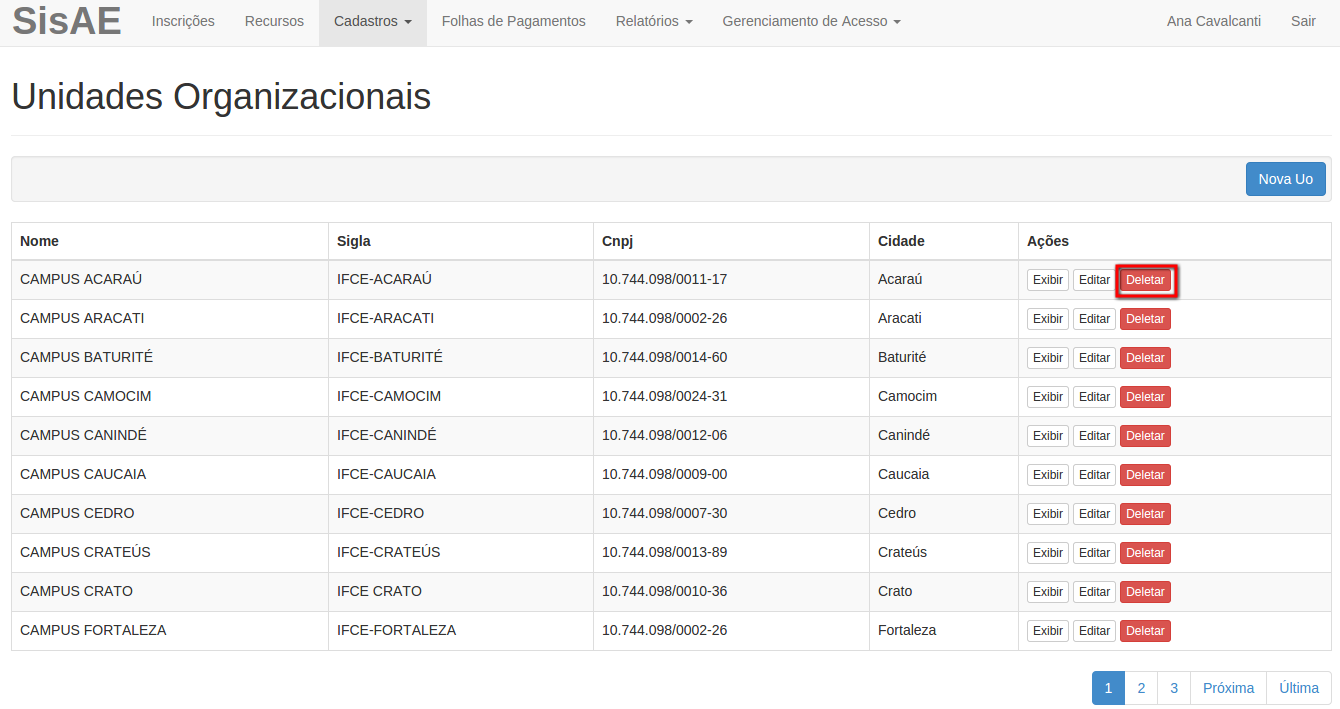1340x709 pixels.
Task: Show details of CAMPUS BATURITÉ
Action: [1048, 358]
